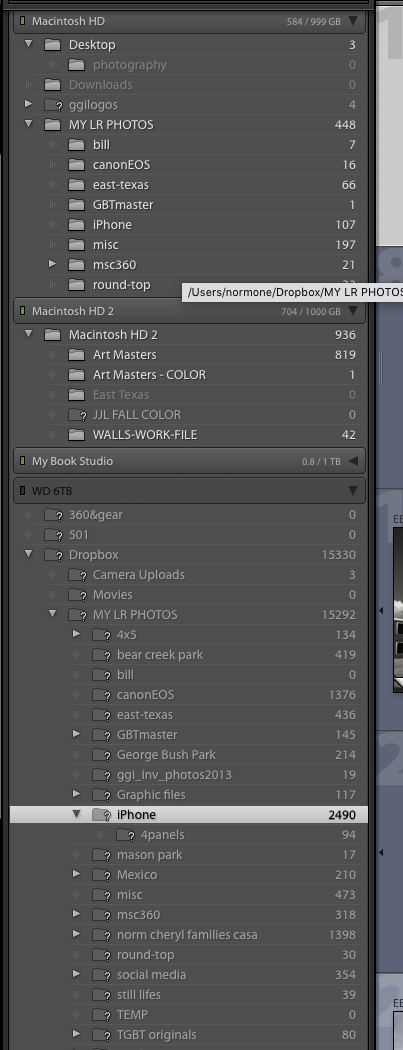Expand the msc360 folder under Macintosh HD
The width and height of the screenshot is (403, 1050).
coord(52,264)
